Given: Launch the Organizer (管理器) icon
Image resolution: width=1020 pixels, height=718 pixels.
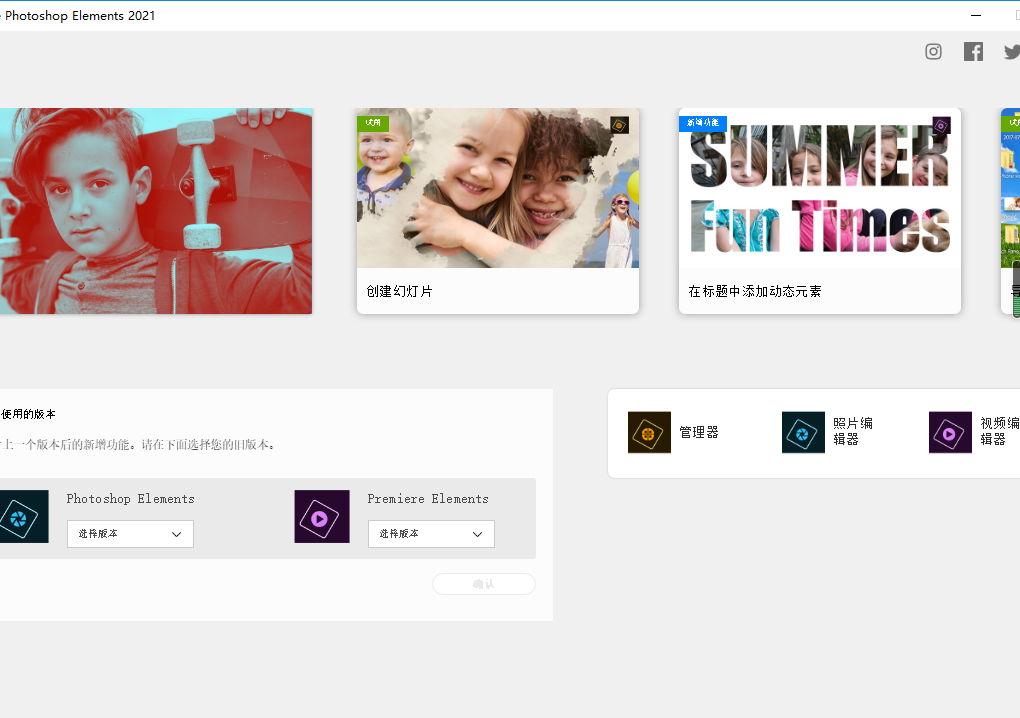Looking at the screenshot, I should pyautogui.click(x=649, y=432).
